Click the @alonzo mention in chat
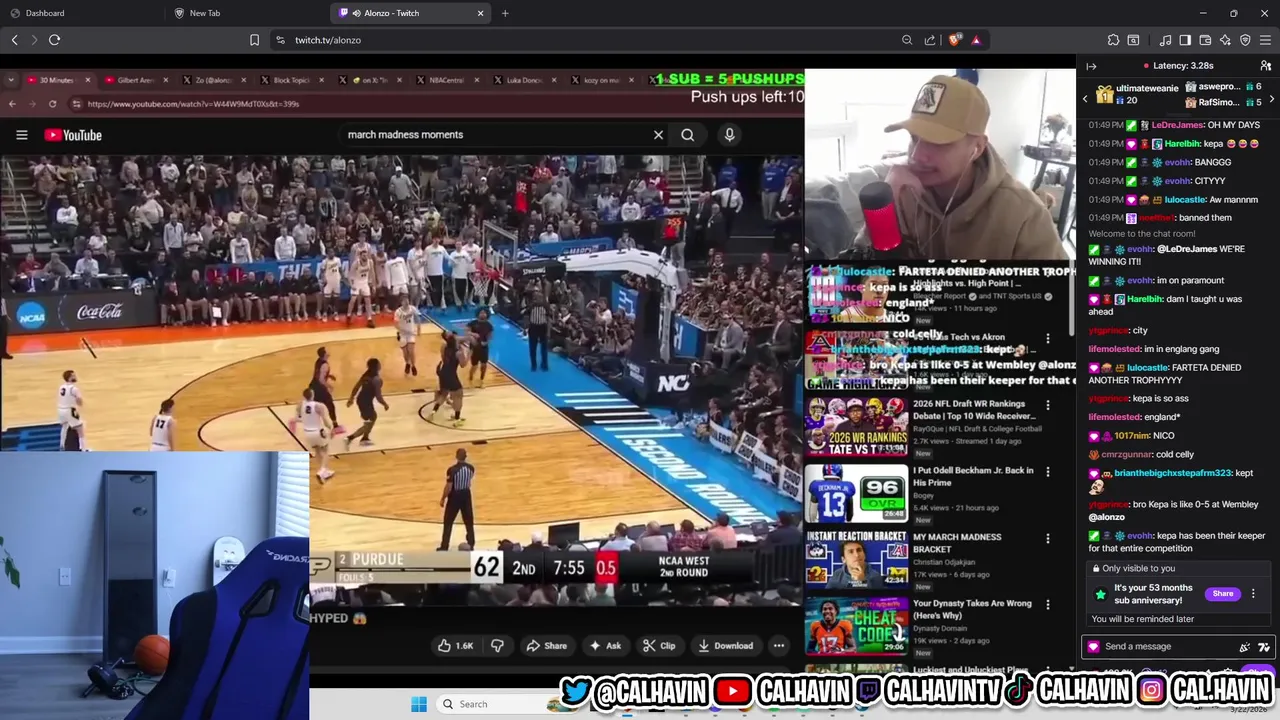 [x=1106, y=517]
